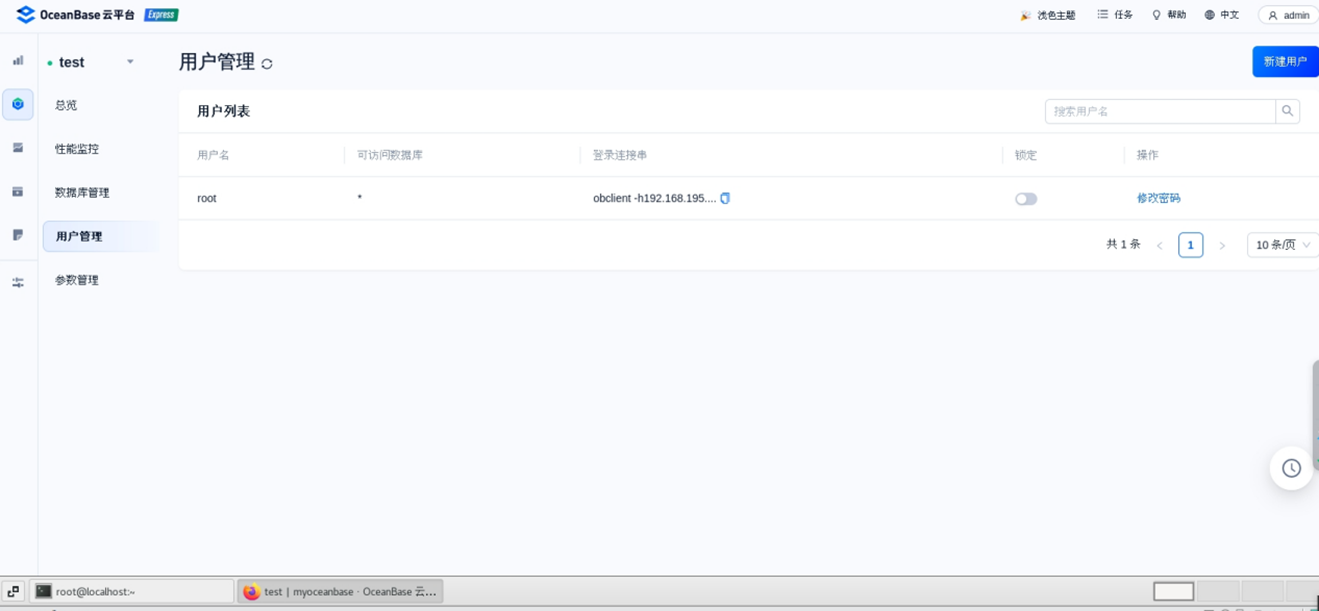Open the 任务 list

(x=1115, y=15)
